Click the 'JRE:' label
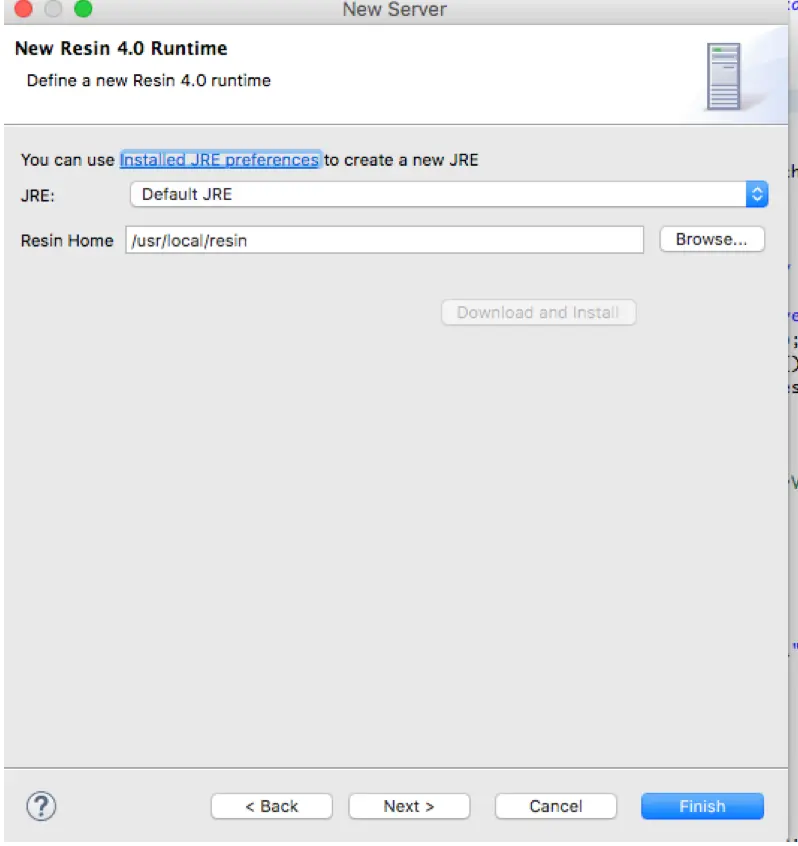The width and height of the screenshot is (798, 846). tap(38, 195)
